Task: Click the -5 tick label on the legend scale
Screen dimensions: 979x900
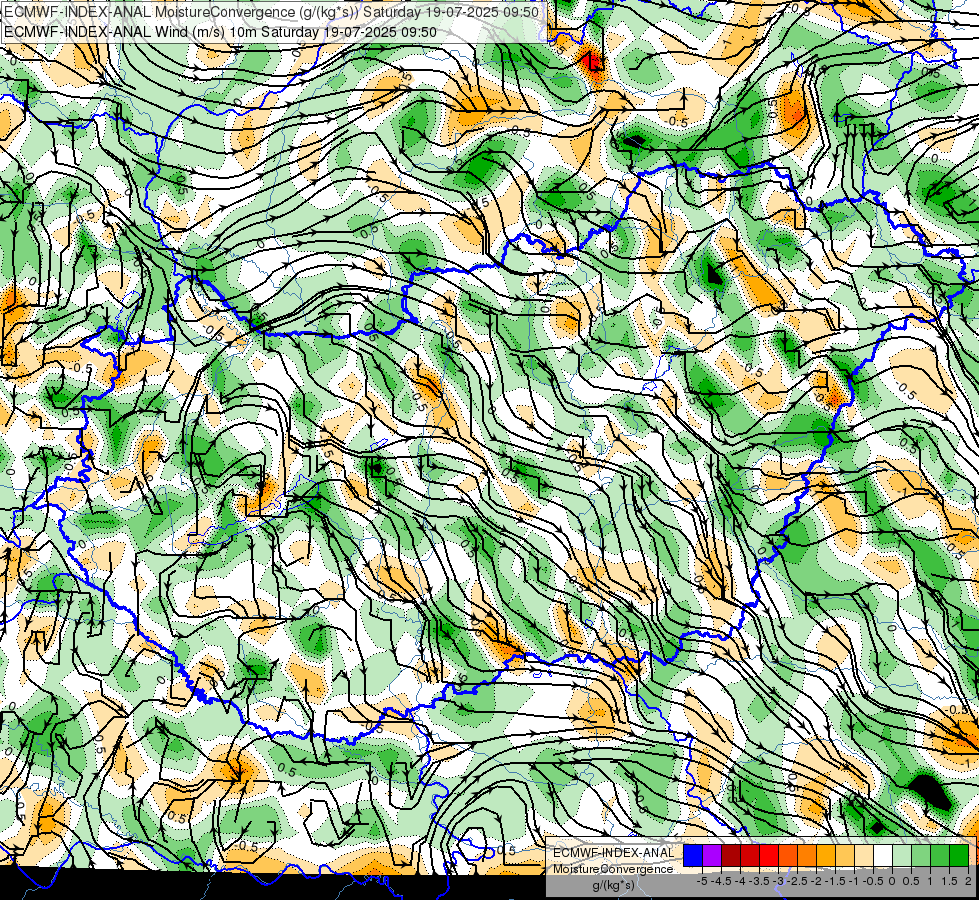Action: click(702, 881)
